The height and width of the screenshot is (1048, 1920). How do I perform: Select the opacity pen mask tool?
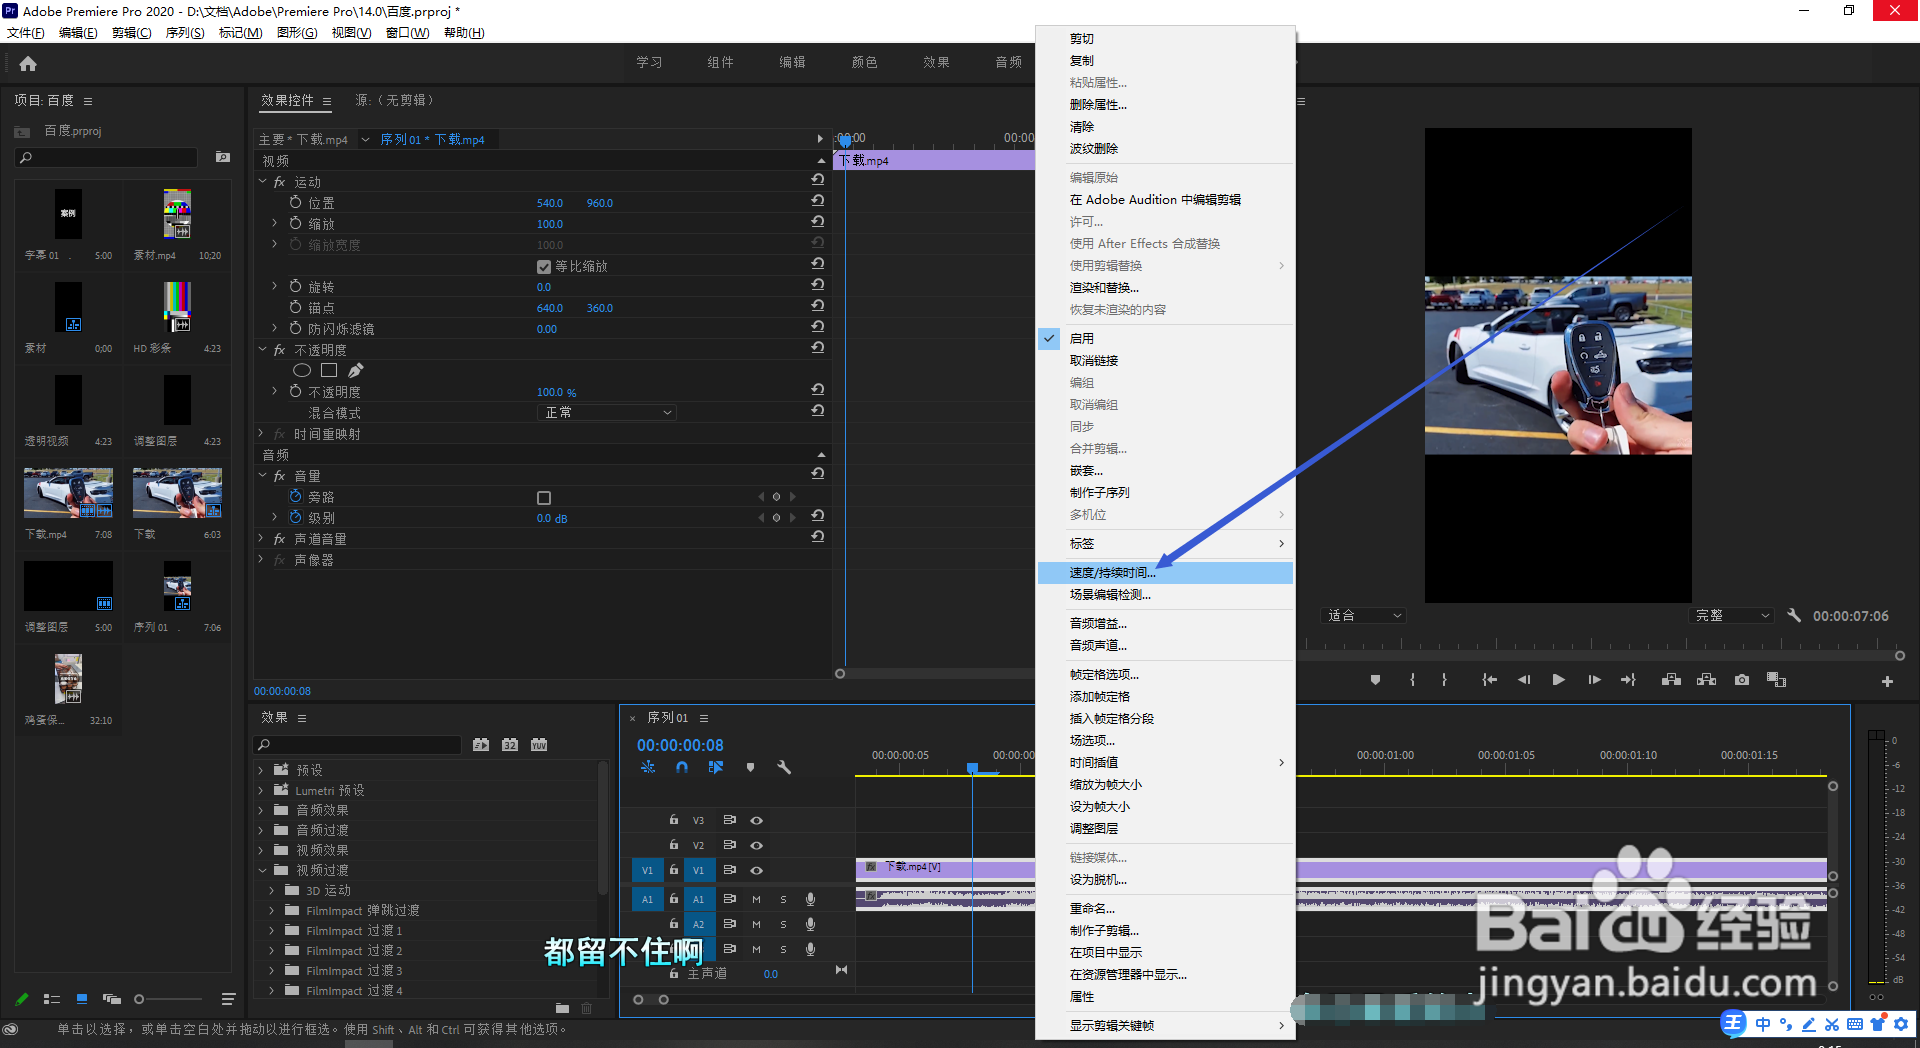coord(356,371)
